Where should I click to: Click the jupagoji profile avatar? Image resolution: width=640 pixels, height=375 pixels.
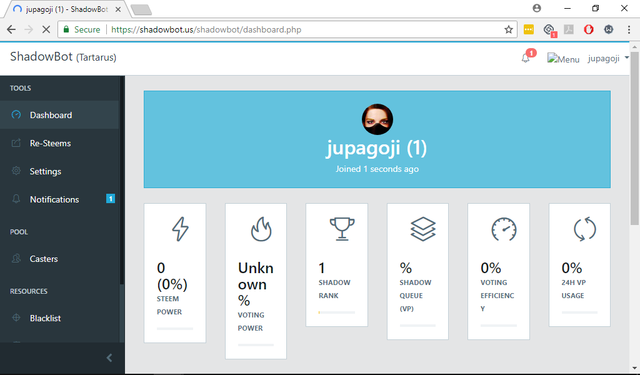pos(377,119)
